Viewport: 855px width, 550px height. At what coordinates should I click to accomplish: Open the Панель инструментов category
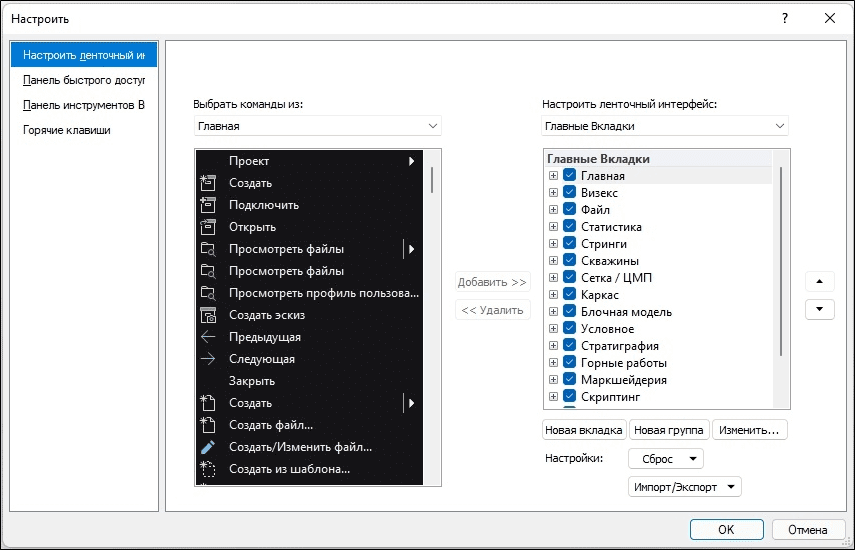(84, 105)
